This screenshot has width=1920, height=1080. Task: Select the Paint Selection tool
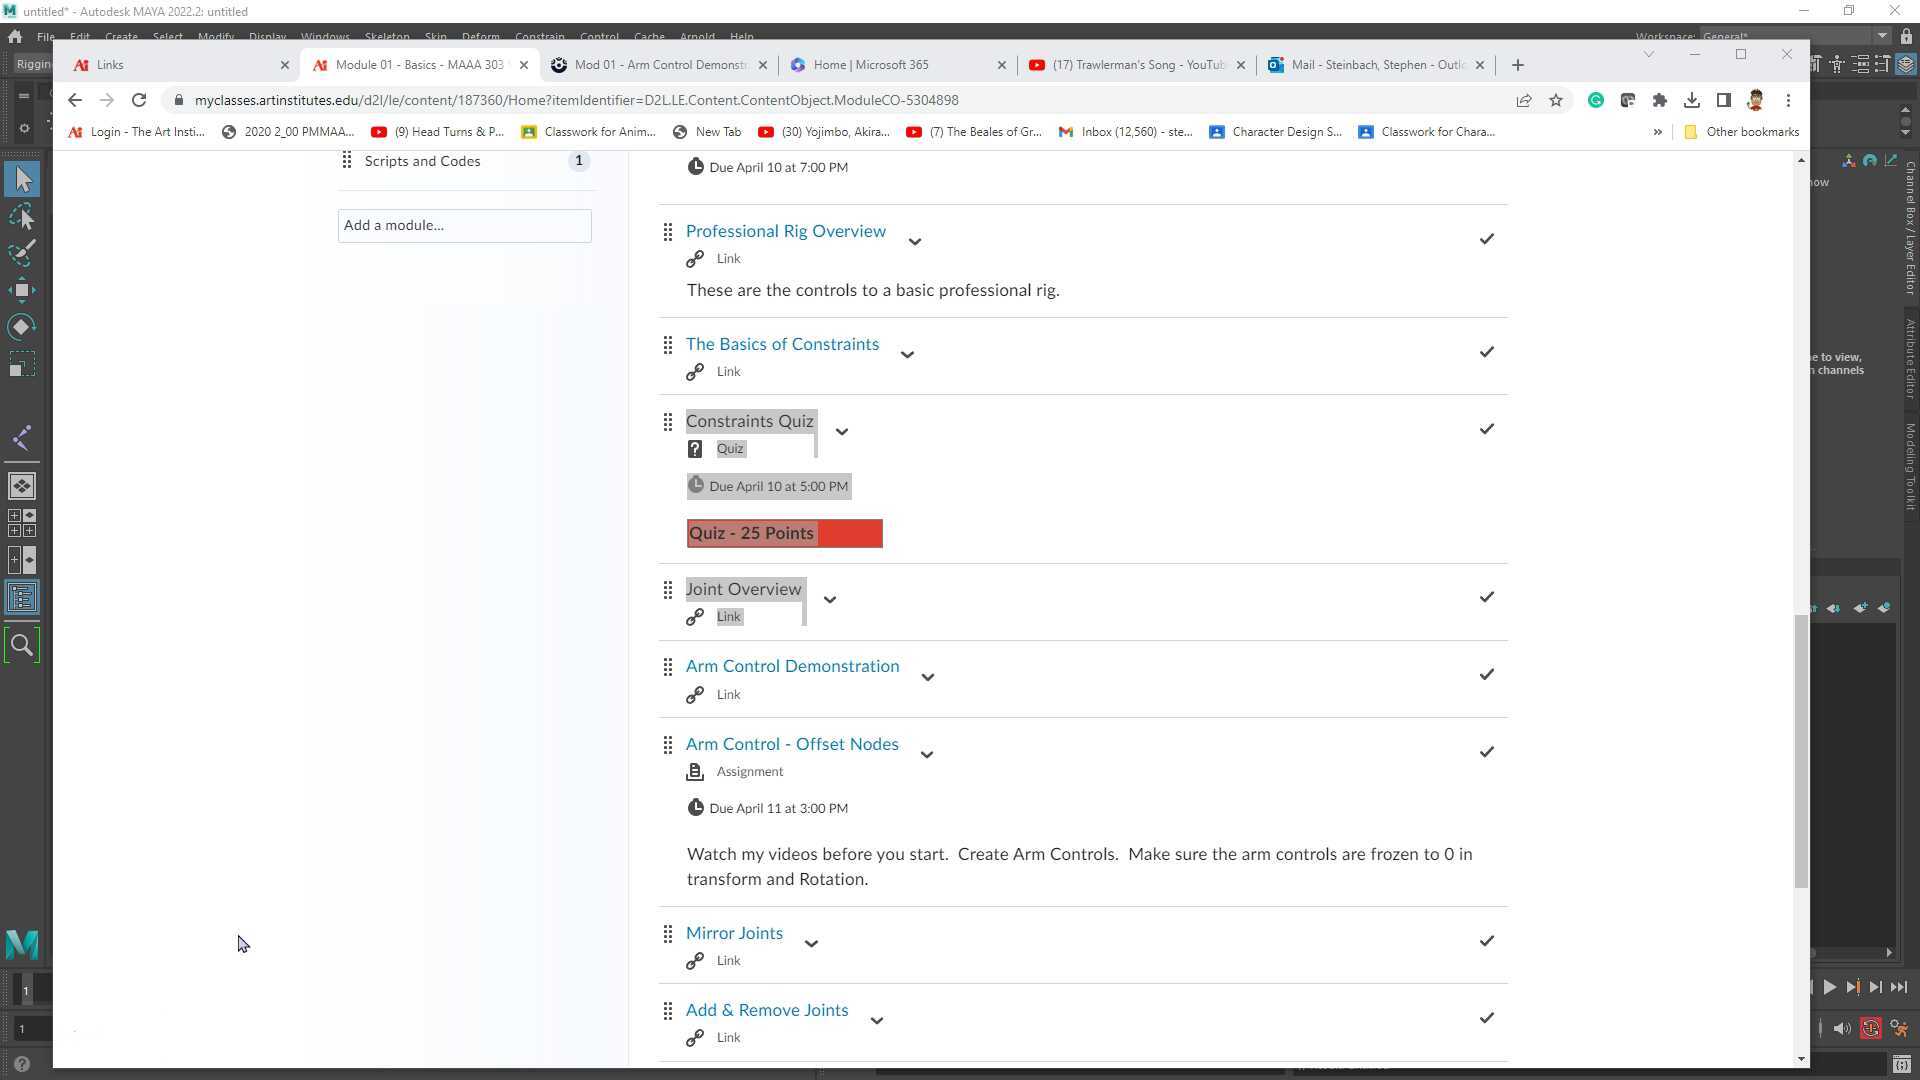pos(22,253)
